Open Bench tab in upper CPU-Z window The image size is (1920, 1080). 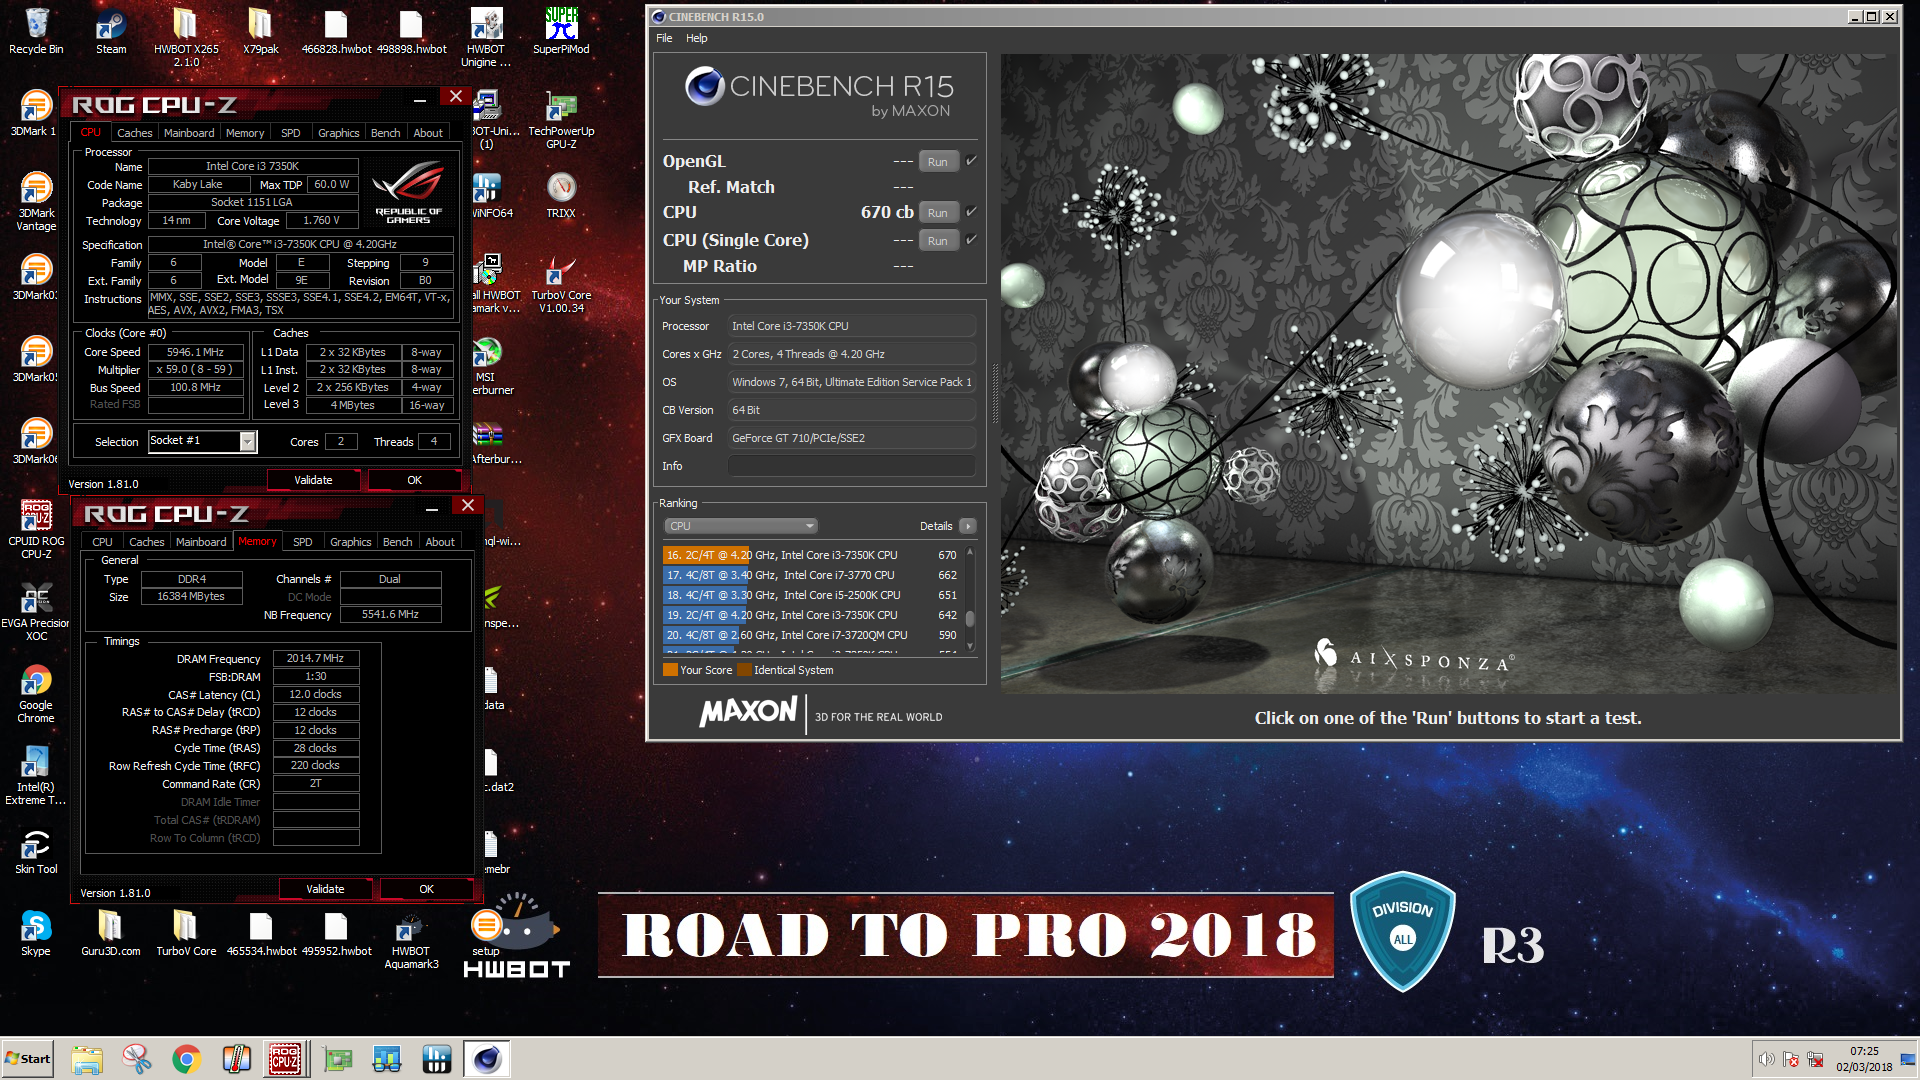coord(386,133)
